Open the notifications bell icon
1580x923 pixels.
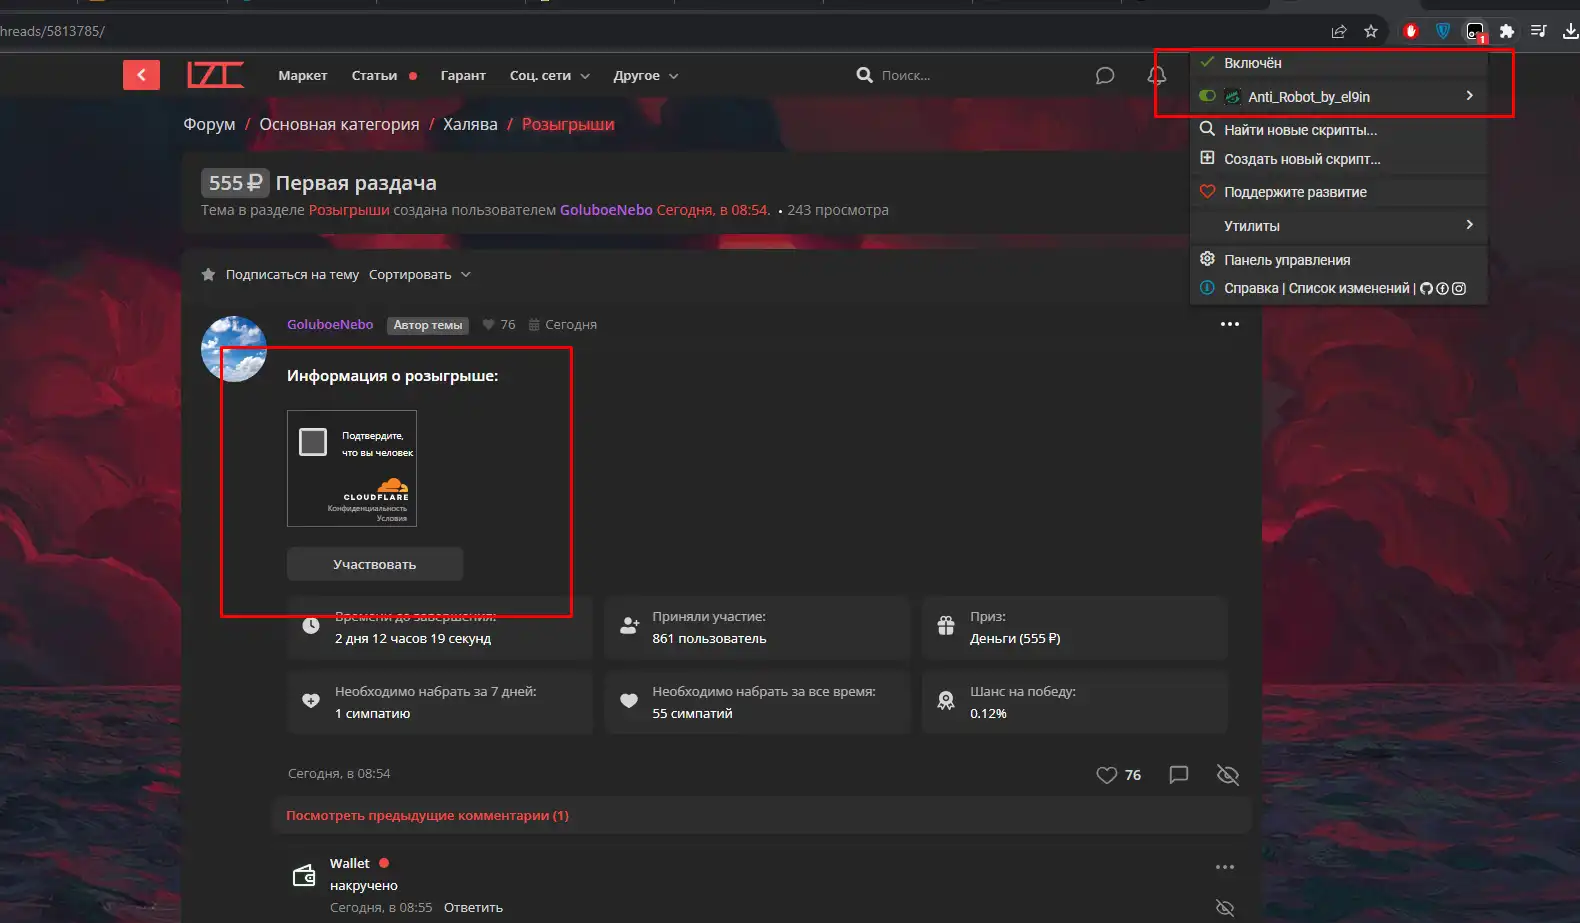coord(1157,76)
